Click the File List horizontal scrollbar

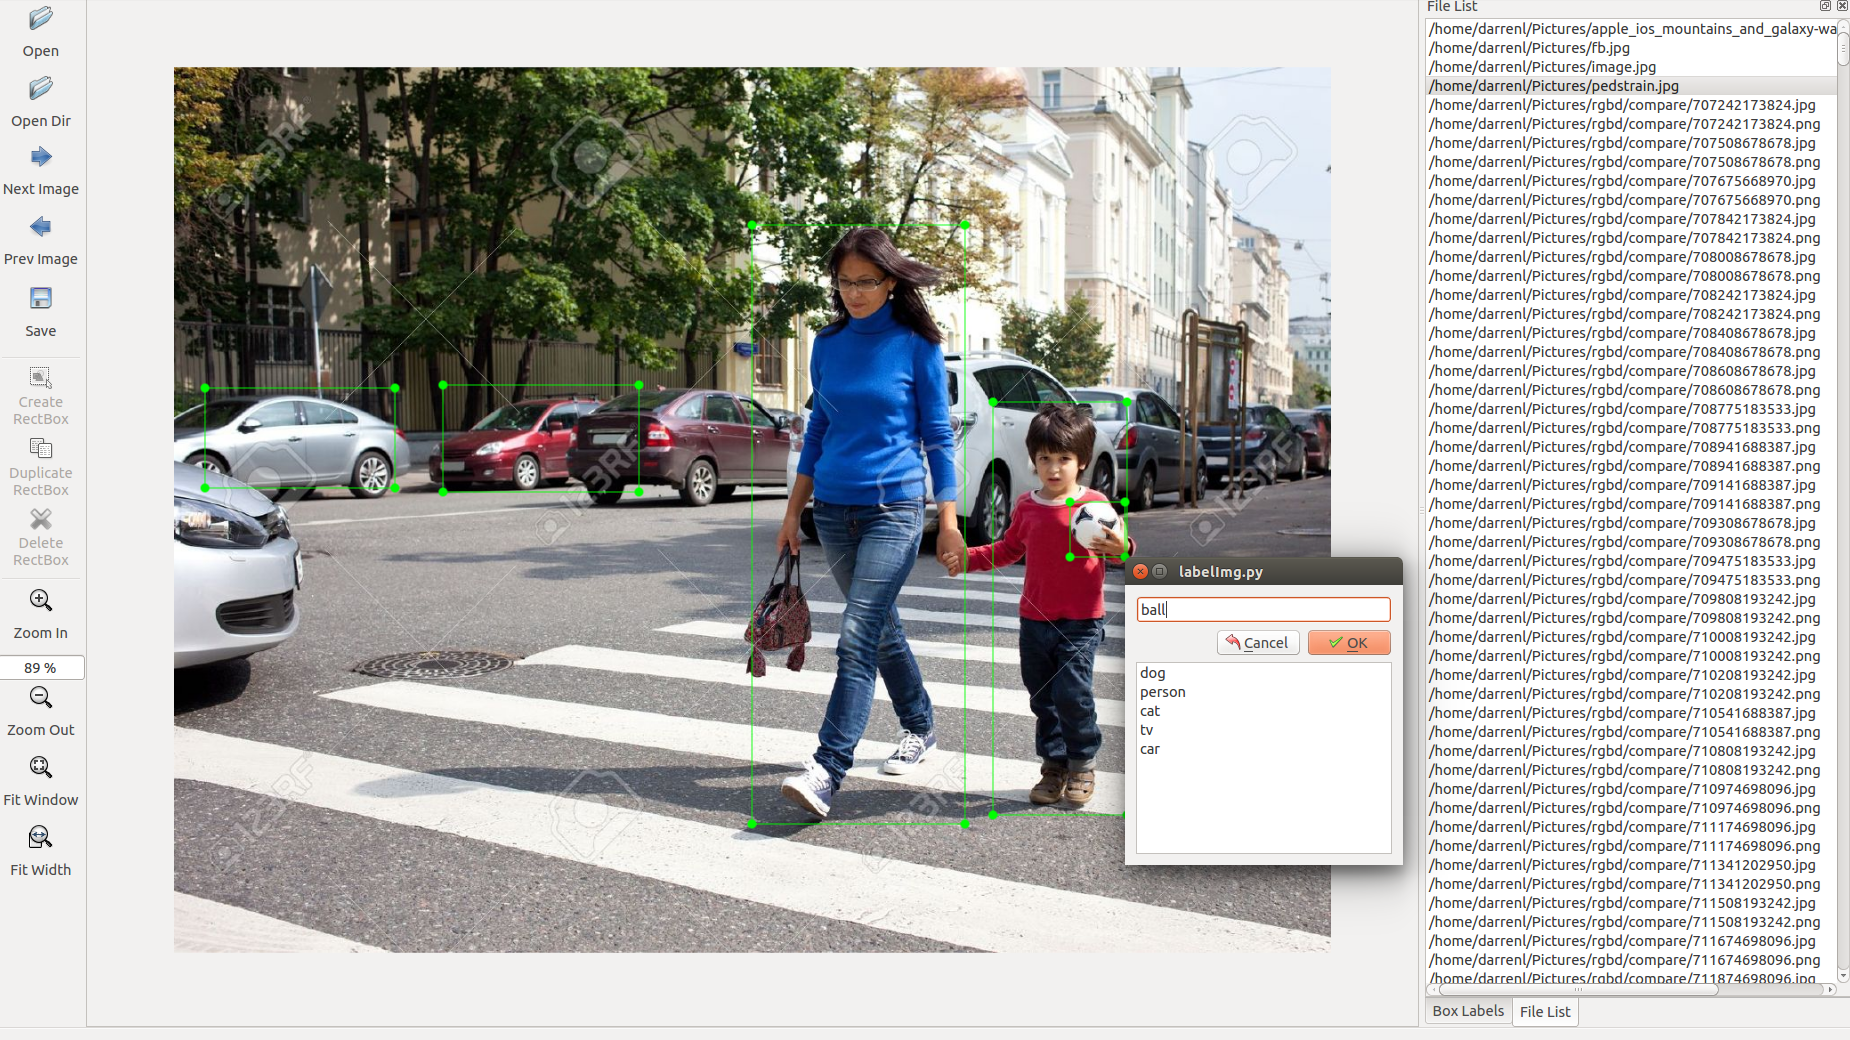point(1578,990)
